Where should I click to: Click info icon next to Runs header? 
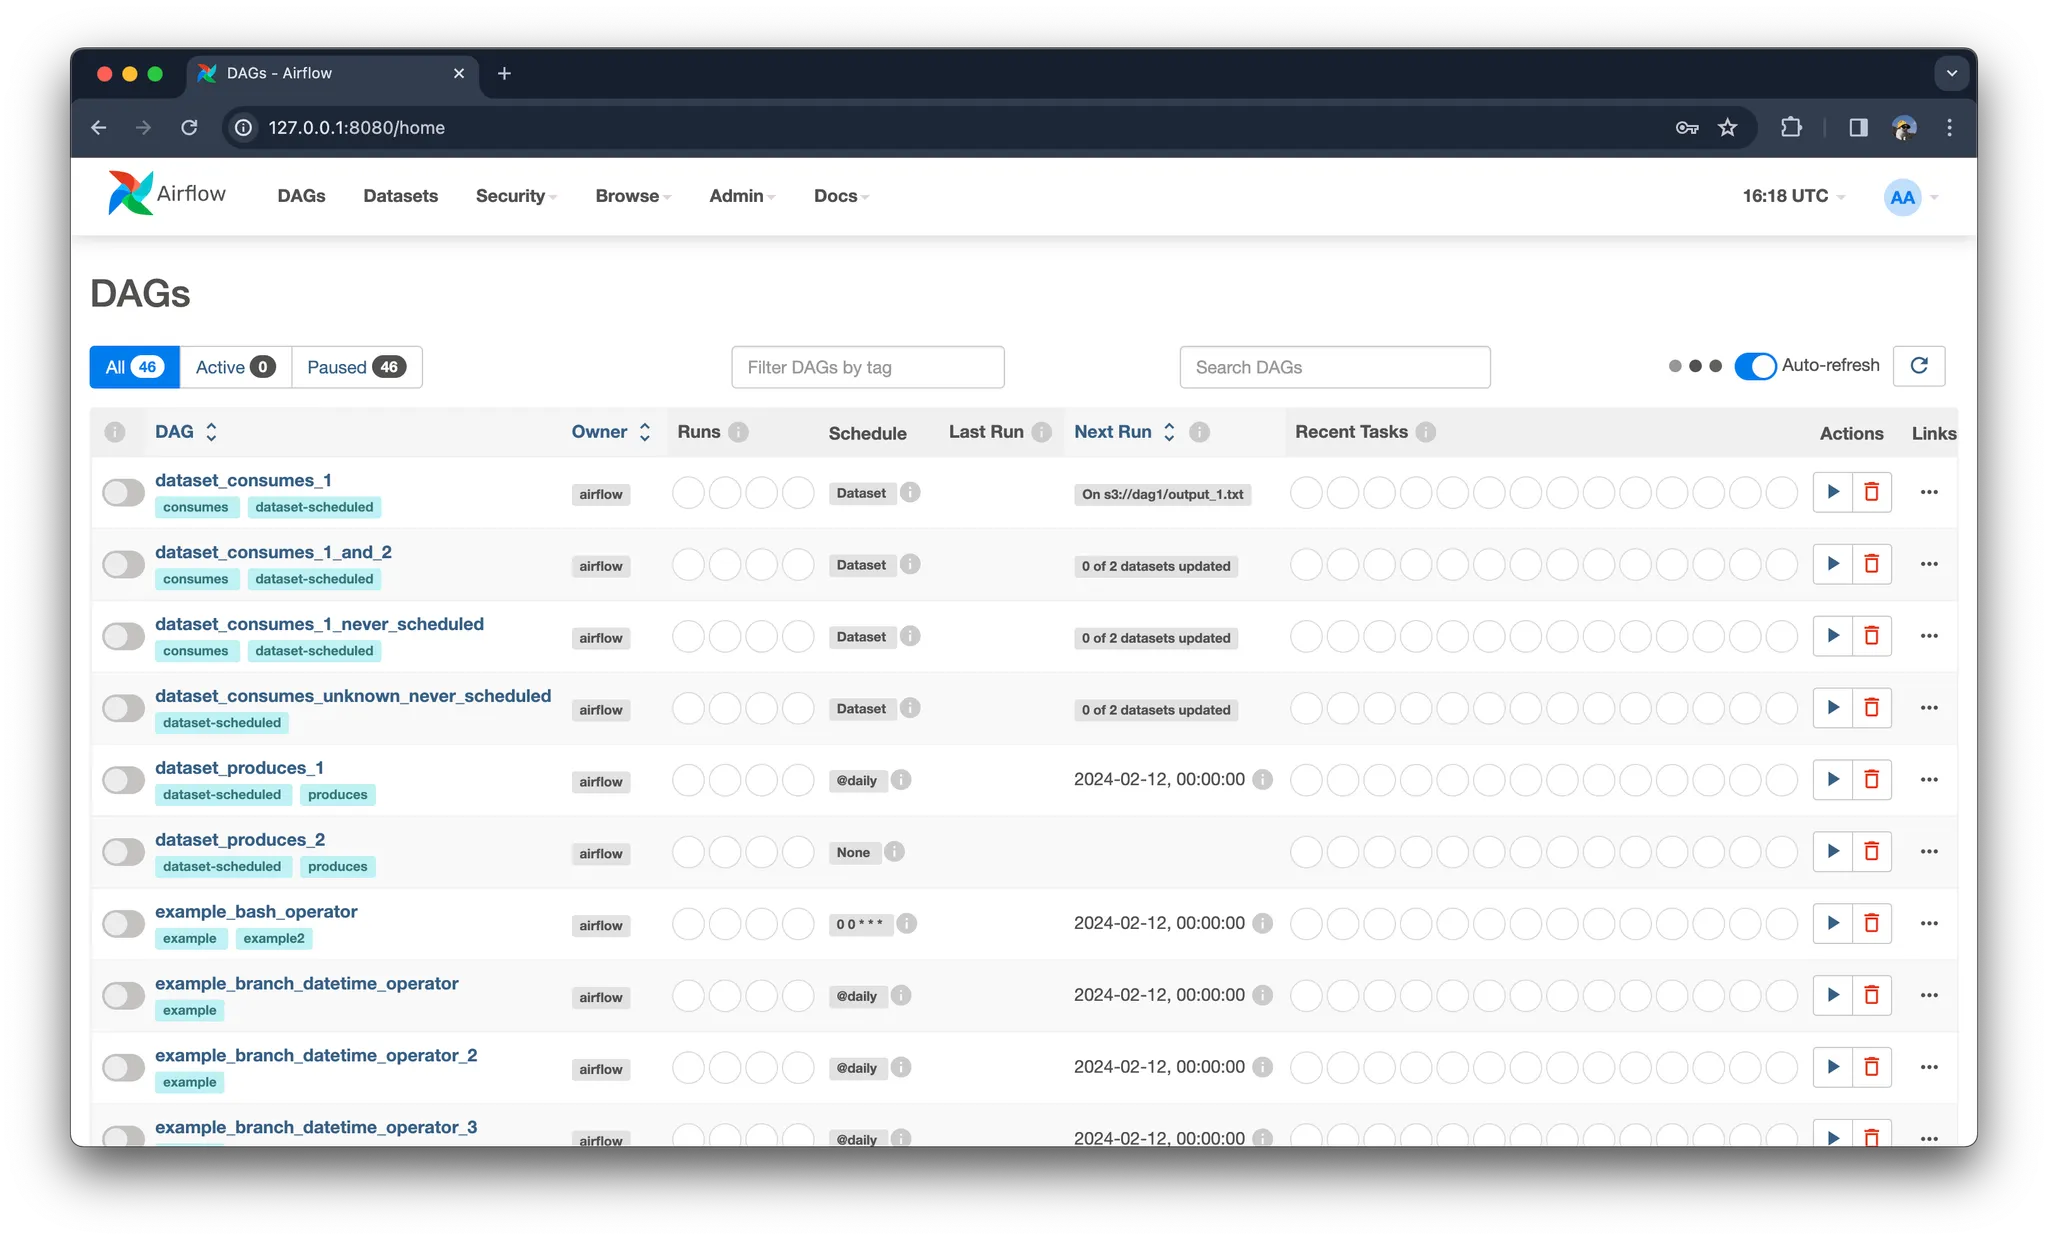[x=738, y=432]
